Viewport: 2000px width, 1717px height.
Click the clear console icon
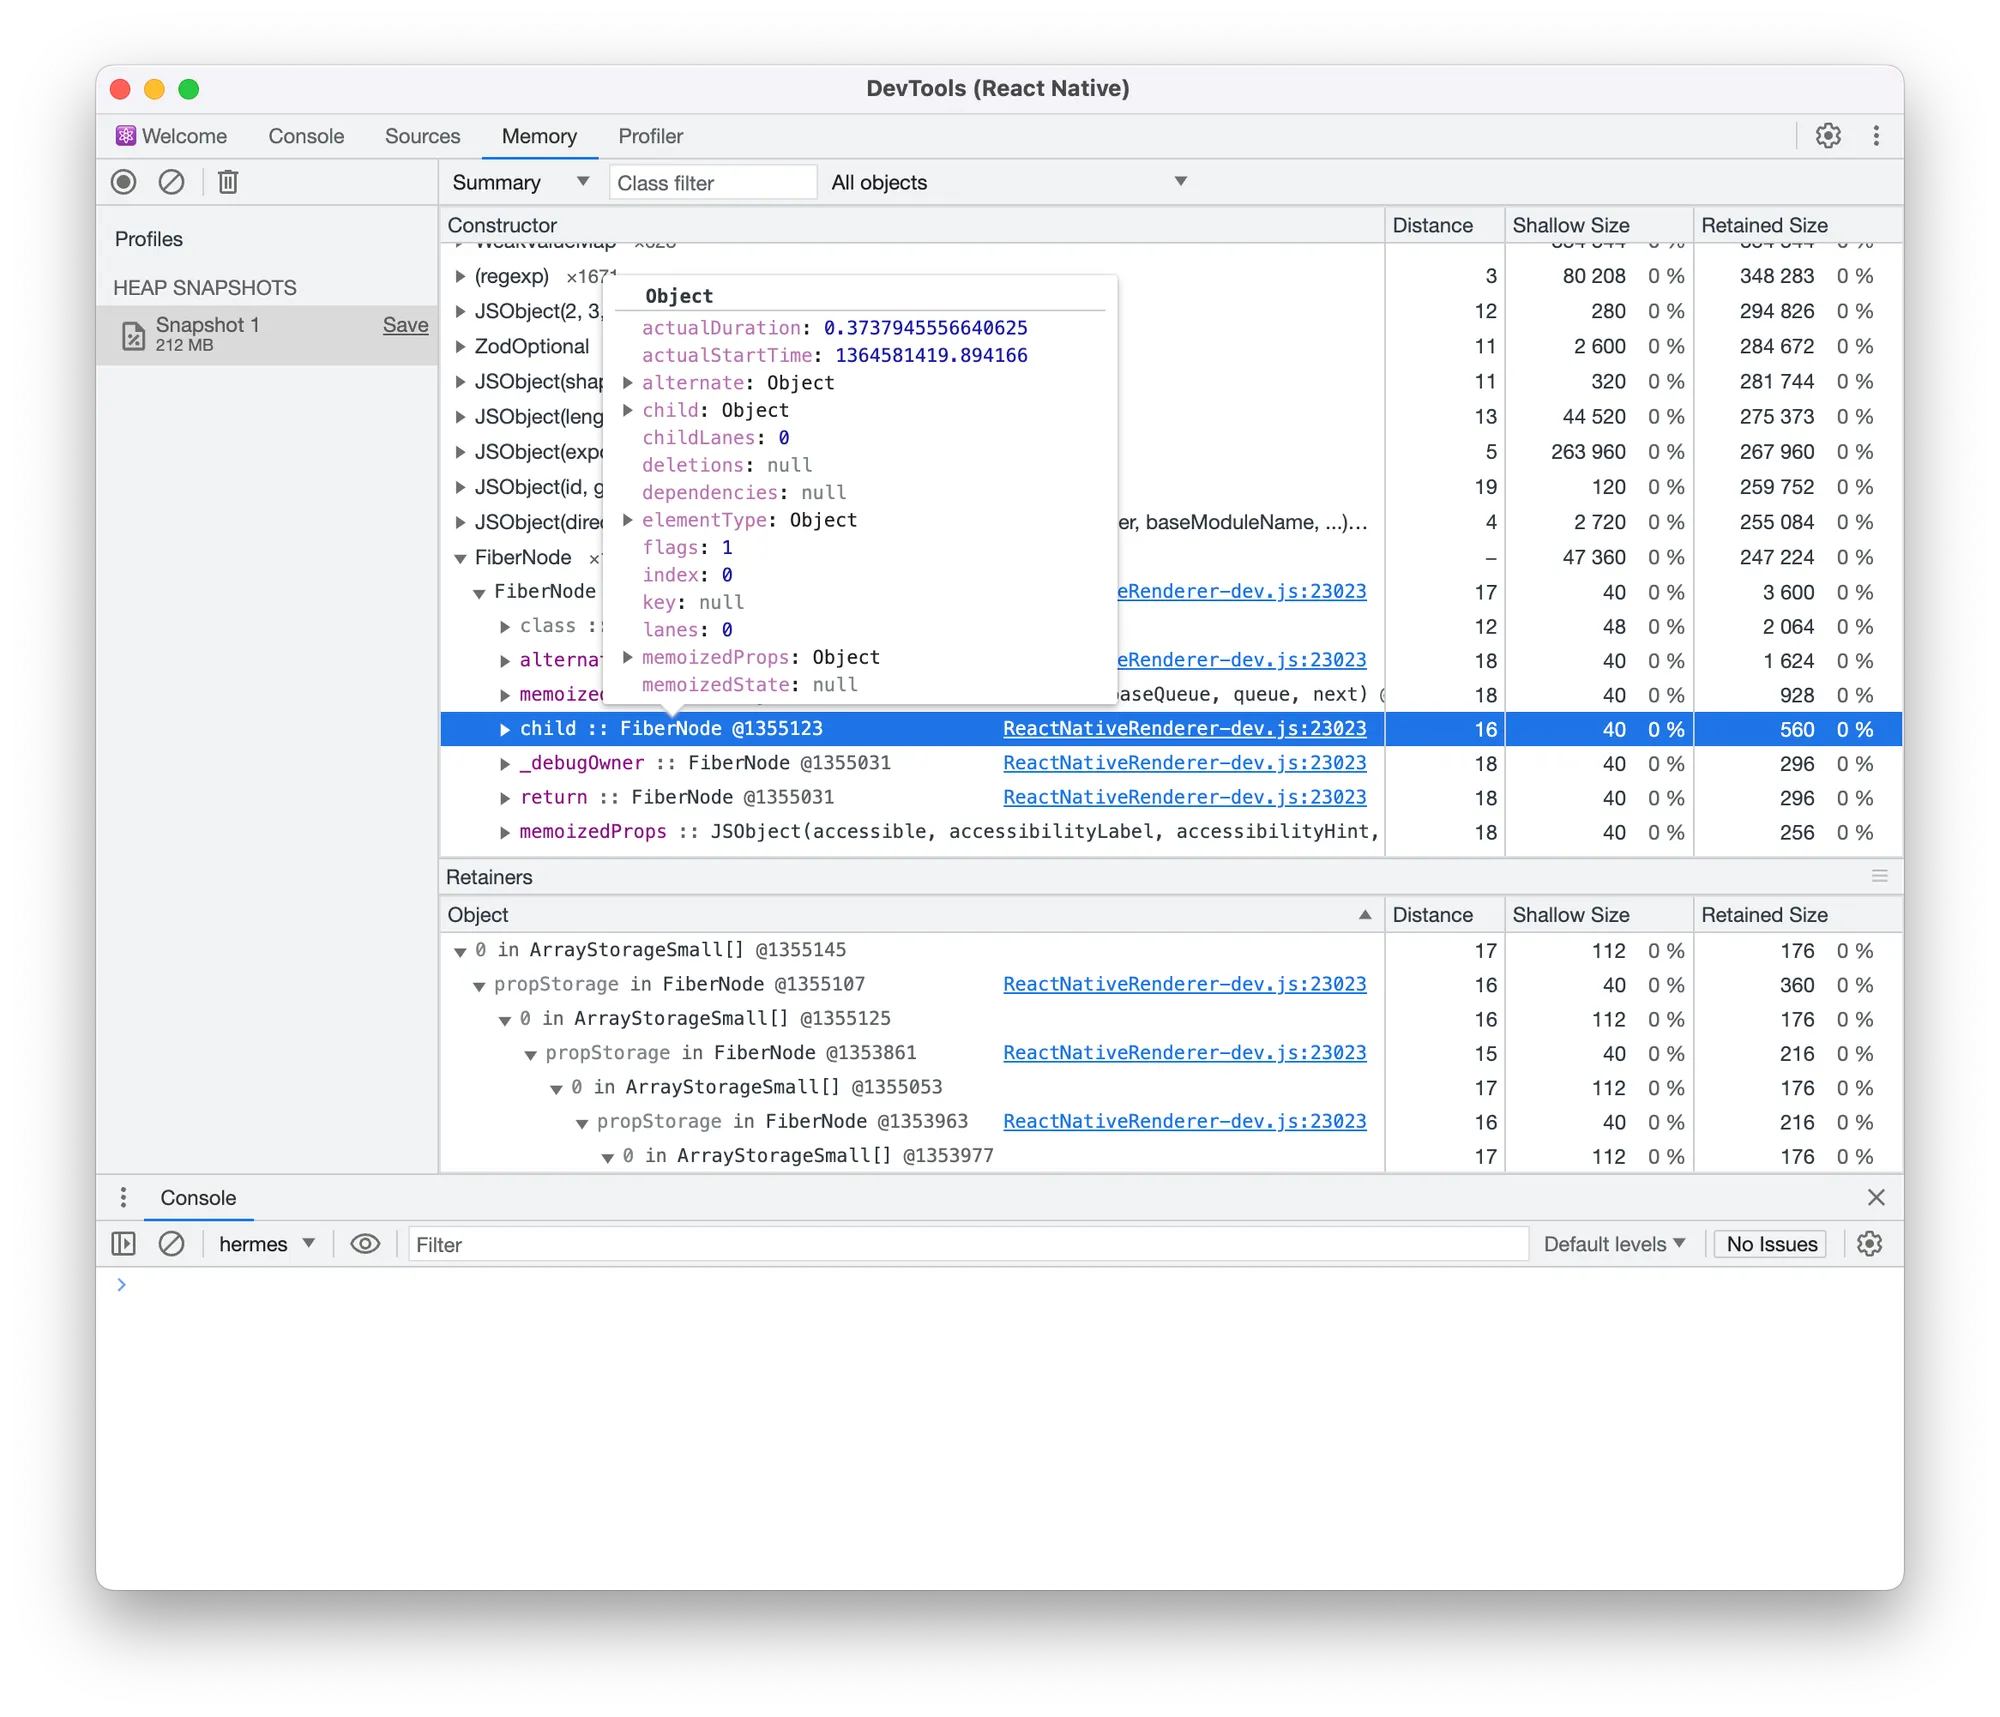pyautogui.click(x=172, y=1244)
